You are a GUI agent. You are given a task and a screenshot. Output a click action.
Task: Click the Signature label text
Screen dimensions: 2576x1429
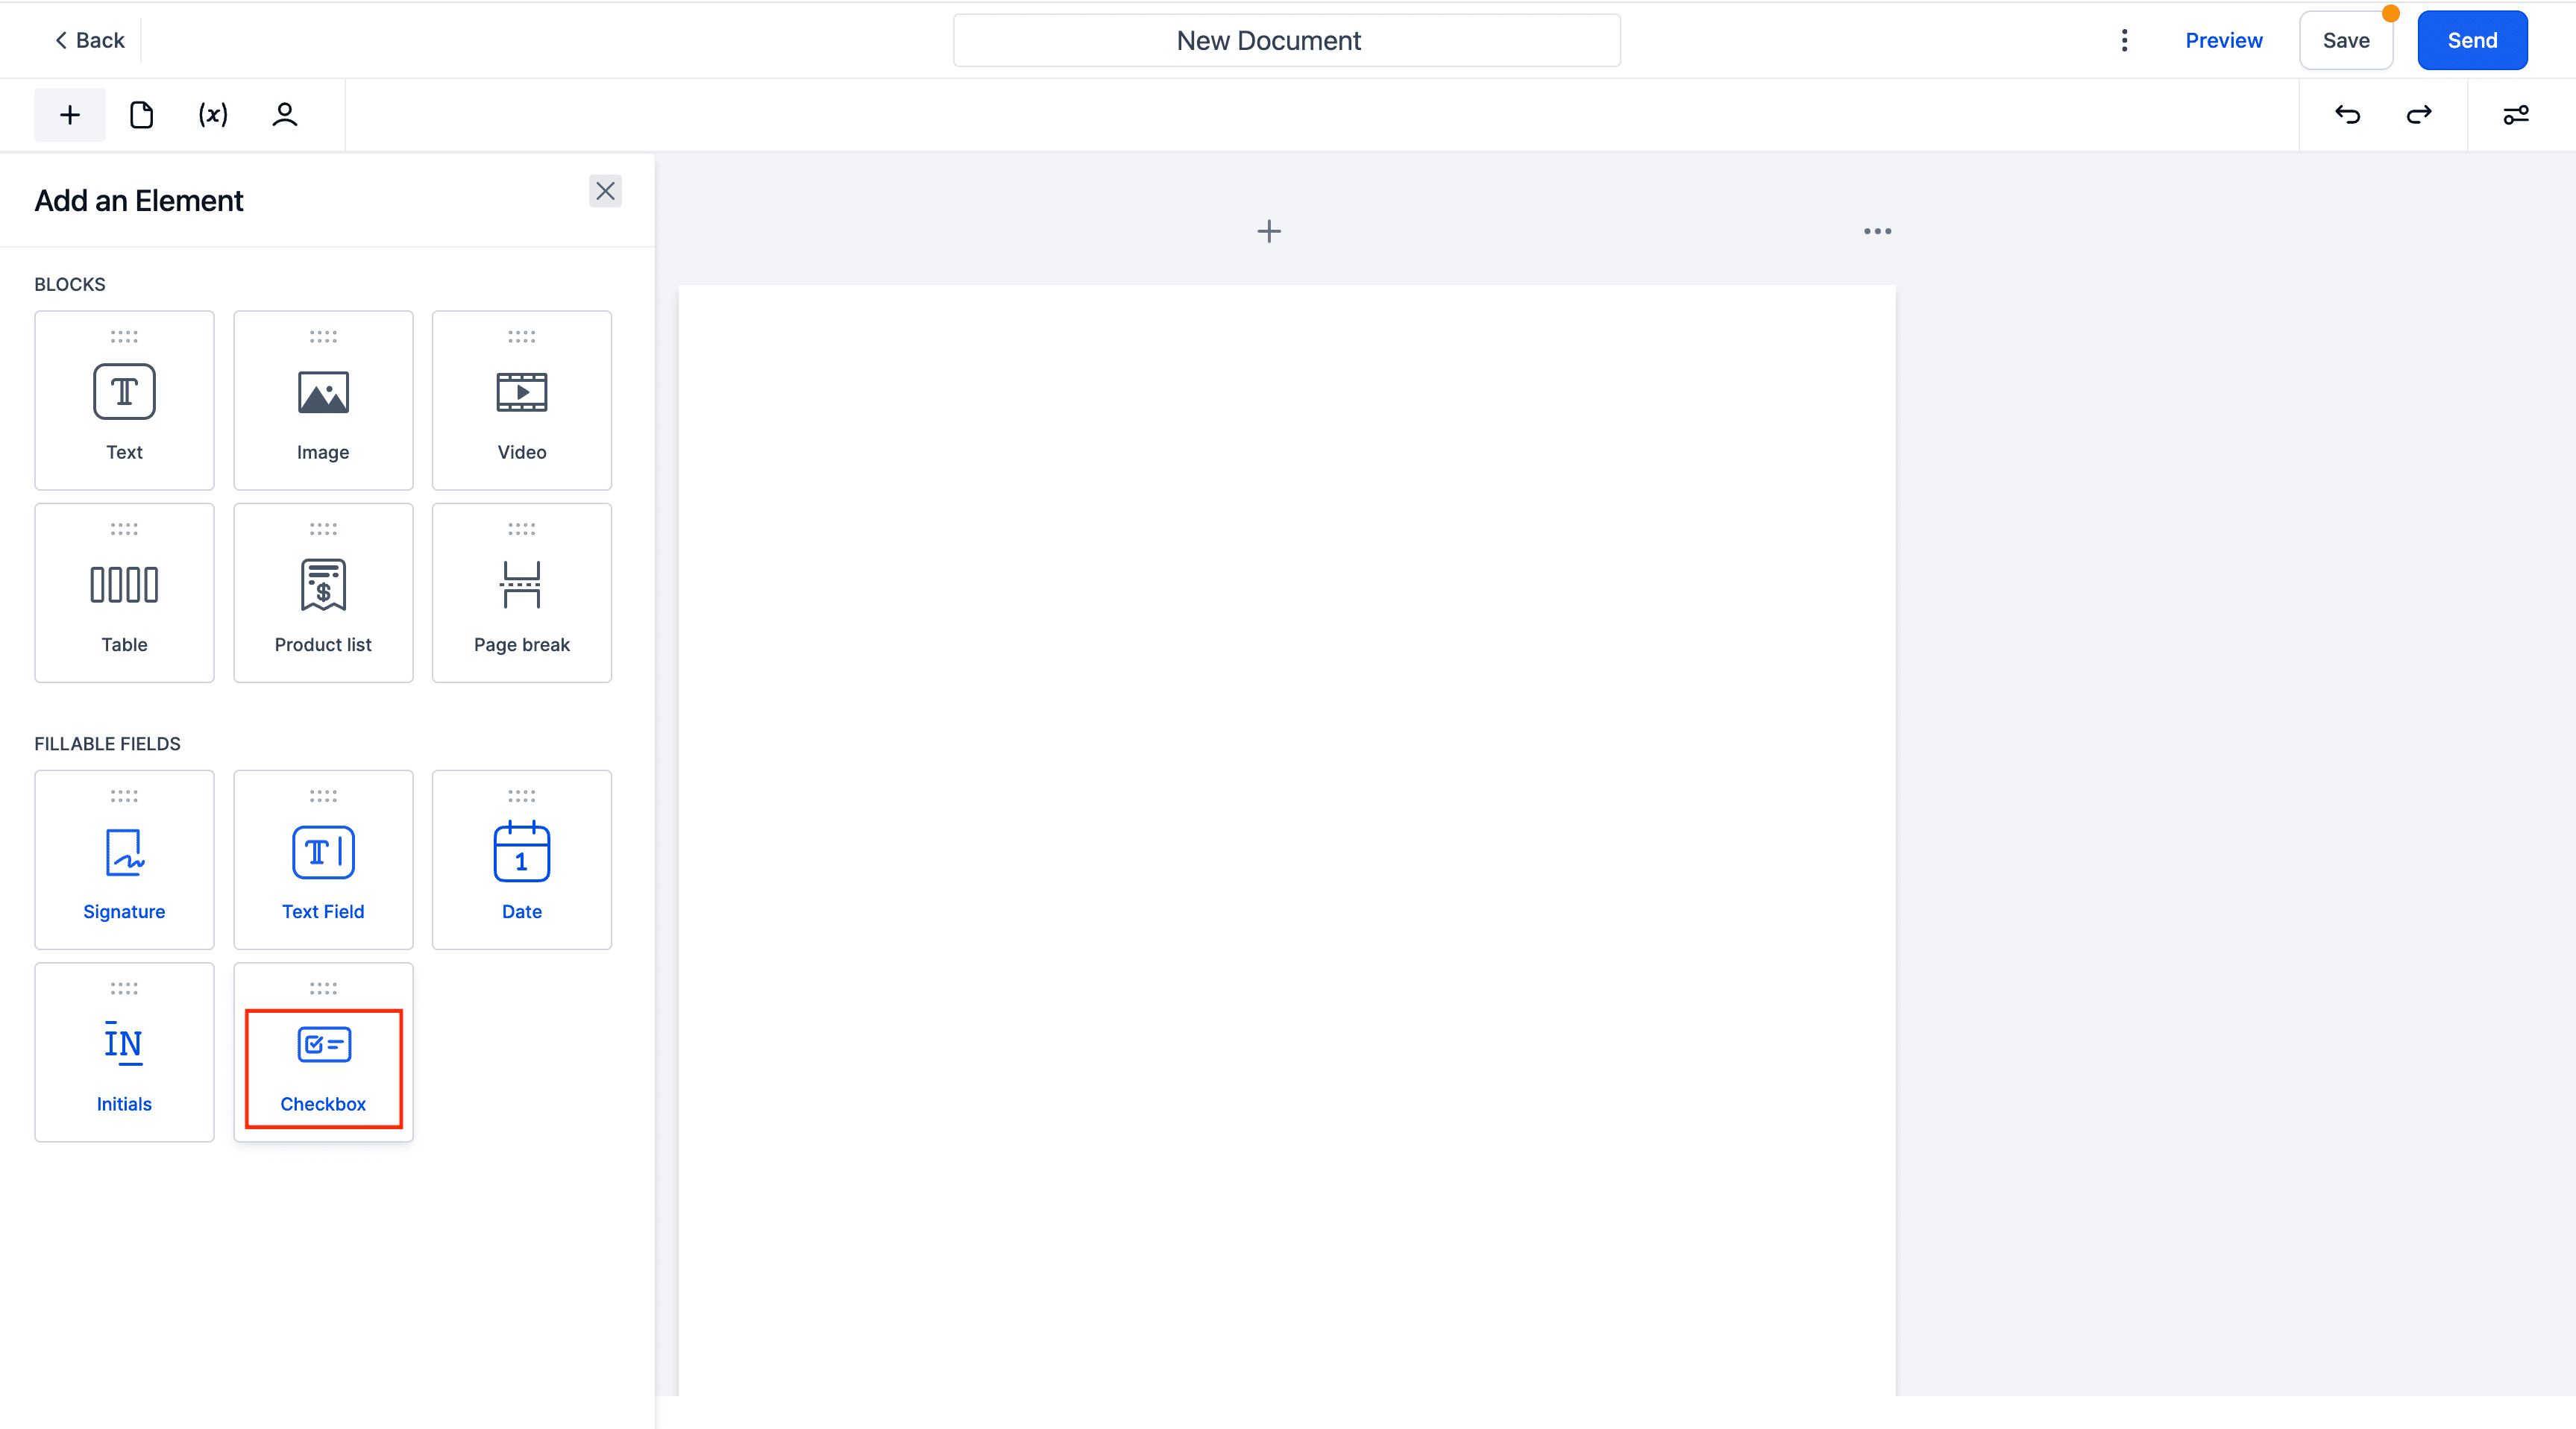tap(124, 911)
